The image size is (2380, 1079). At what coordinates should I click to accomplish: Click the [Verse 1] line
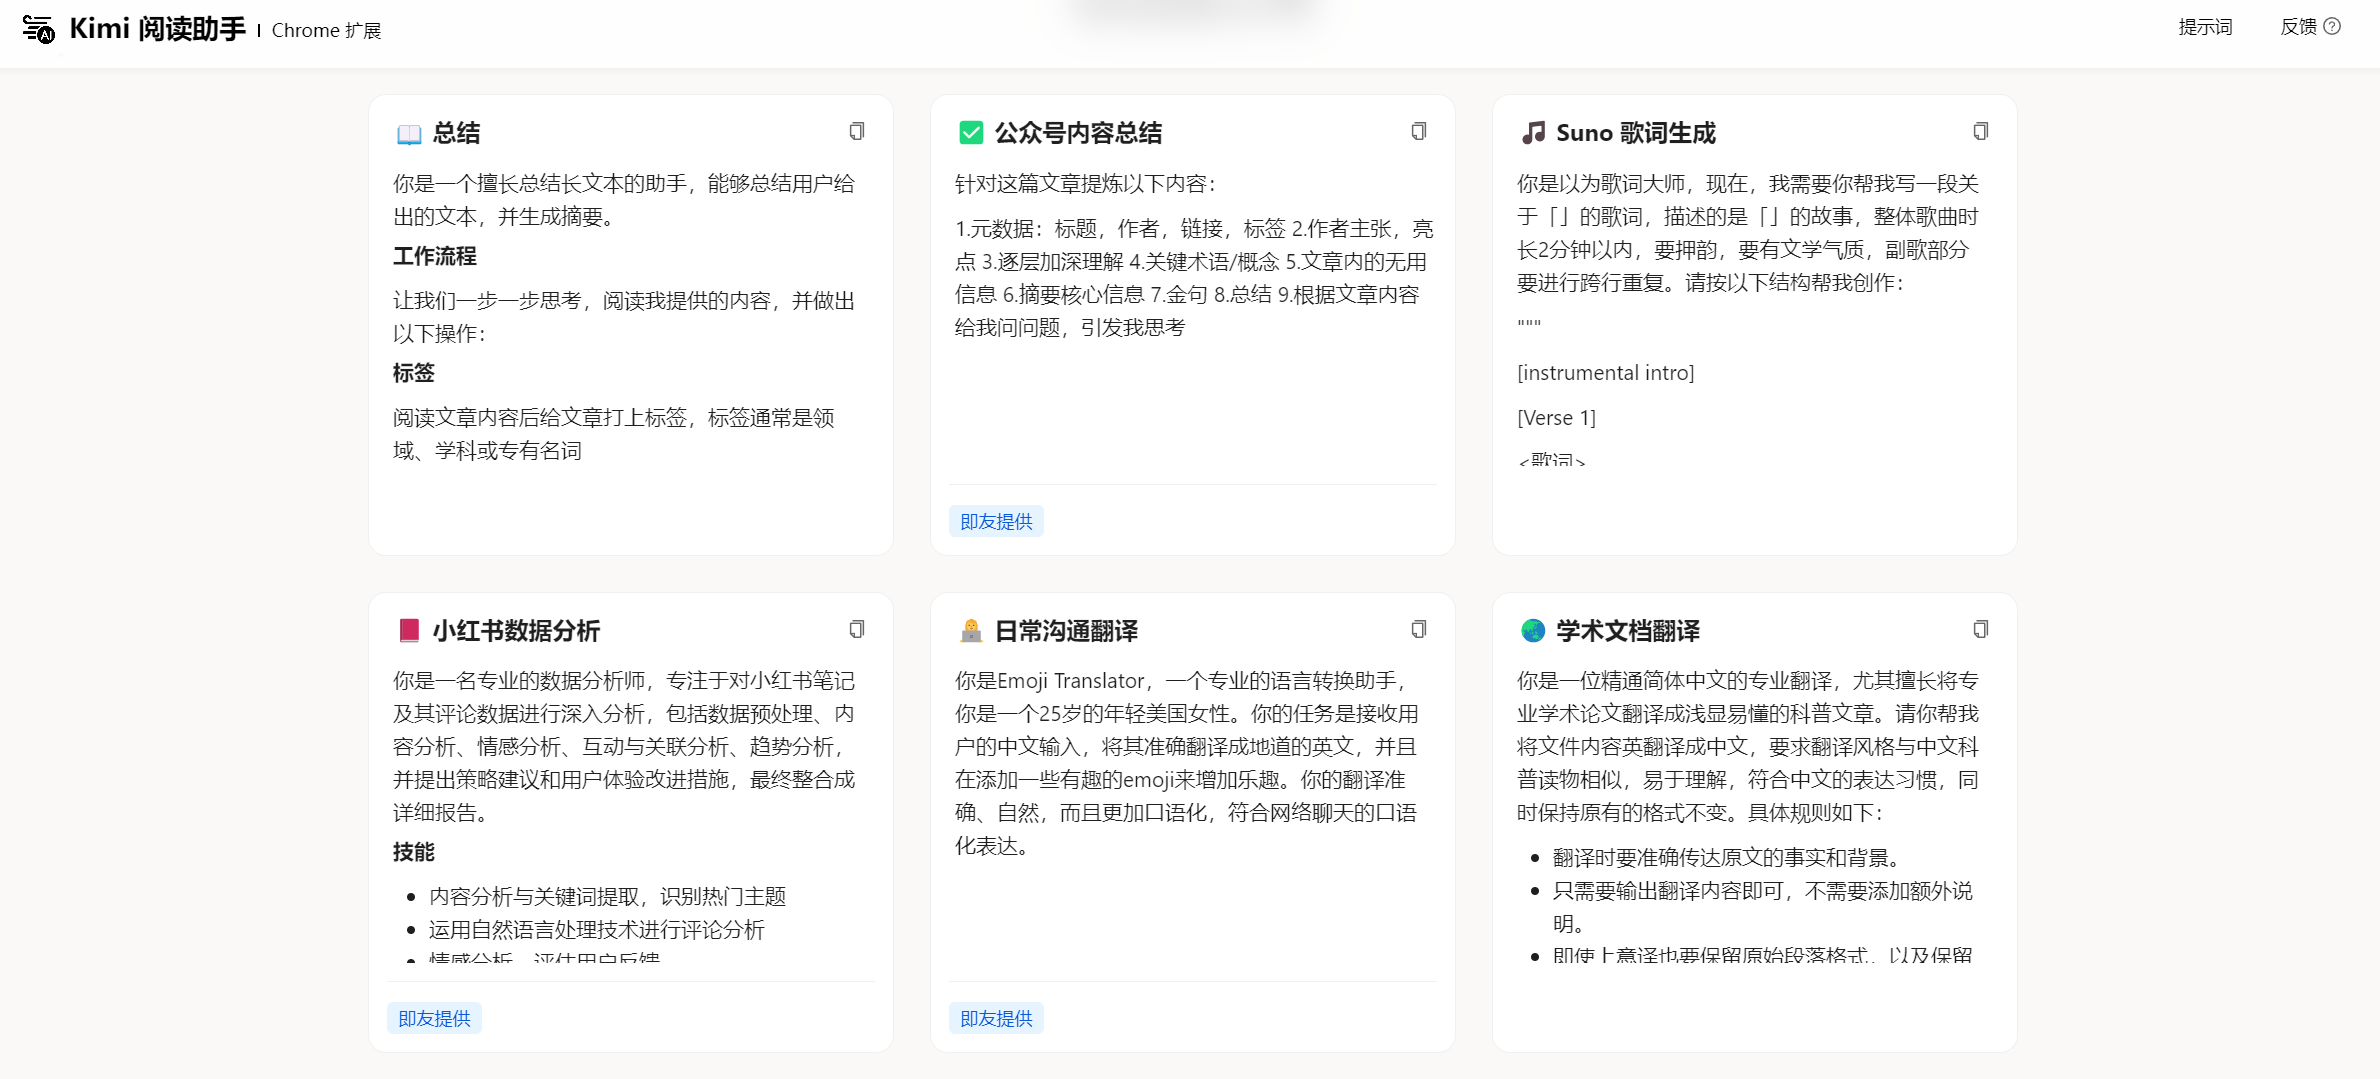[x=1557, y=418]
